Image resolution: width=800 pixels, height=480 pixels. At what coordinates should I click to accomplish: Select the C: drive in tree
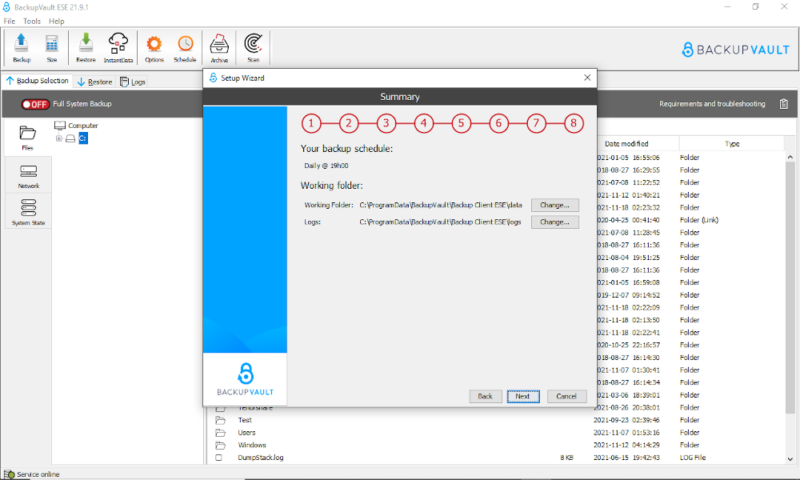tap(83, 138)
